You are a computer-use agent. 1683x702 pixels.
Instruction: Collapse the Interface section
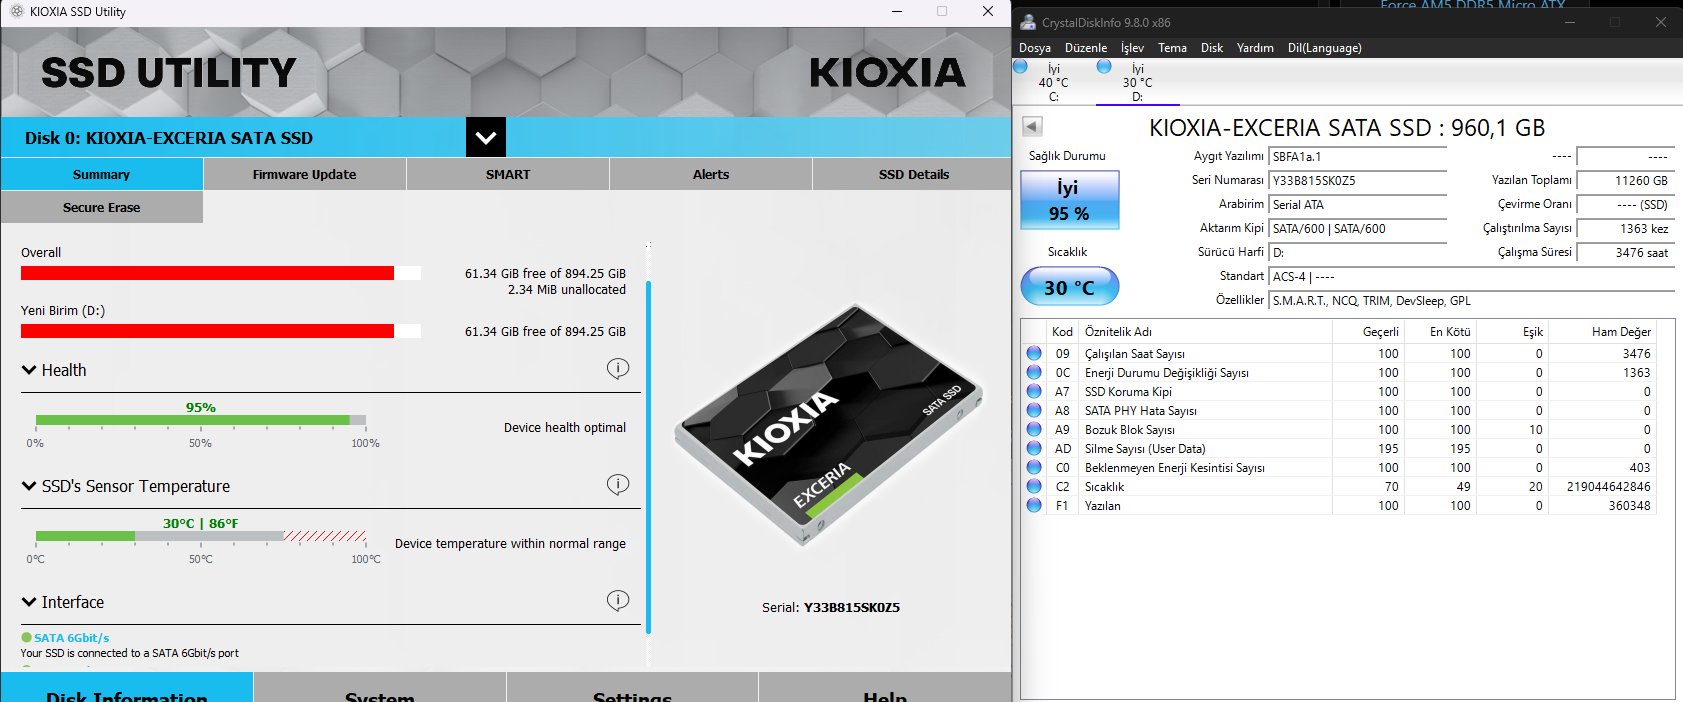[29, 602]
